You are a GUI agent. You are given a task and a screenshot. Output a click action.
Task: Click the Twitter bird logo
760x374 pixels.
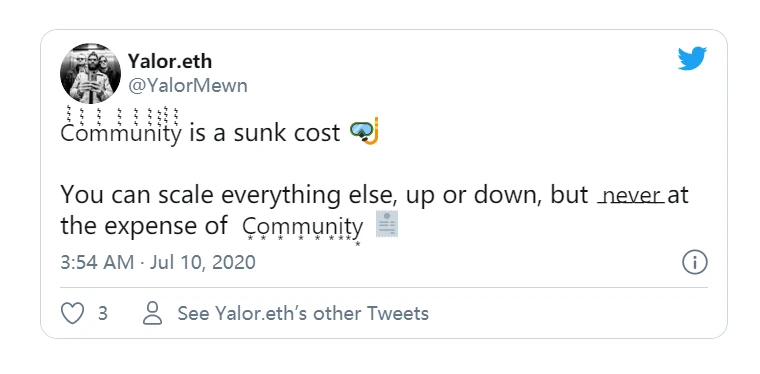click(692, 59)
